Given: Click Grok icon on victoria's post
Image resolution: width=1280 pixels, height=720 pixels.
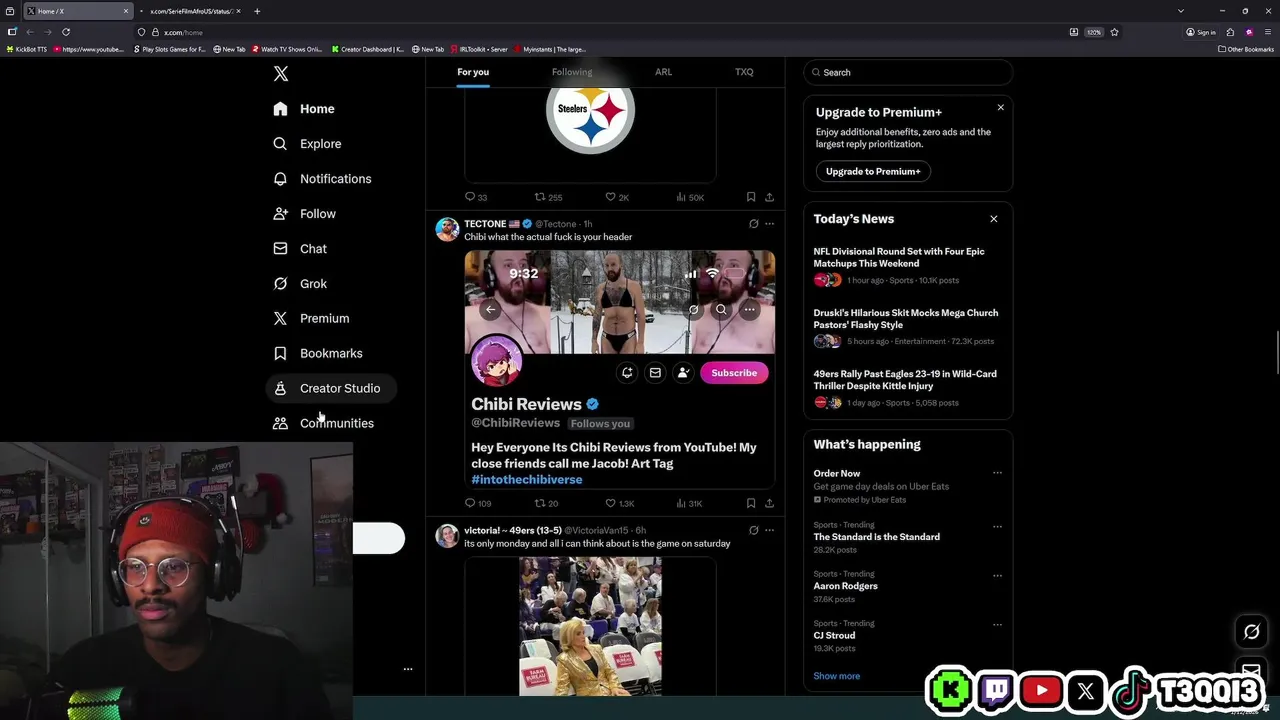Looking at the screenshot, I should click(754, 530).
